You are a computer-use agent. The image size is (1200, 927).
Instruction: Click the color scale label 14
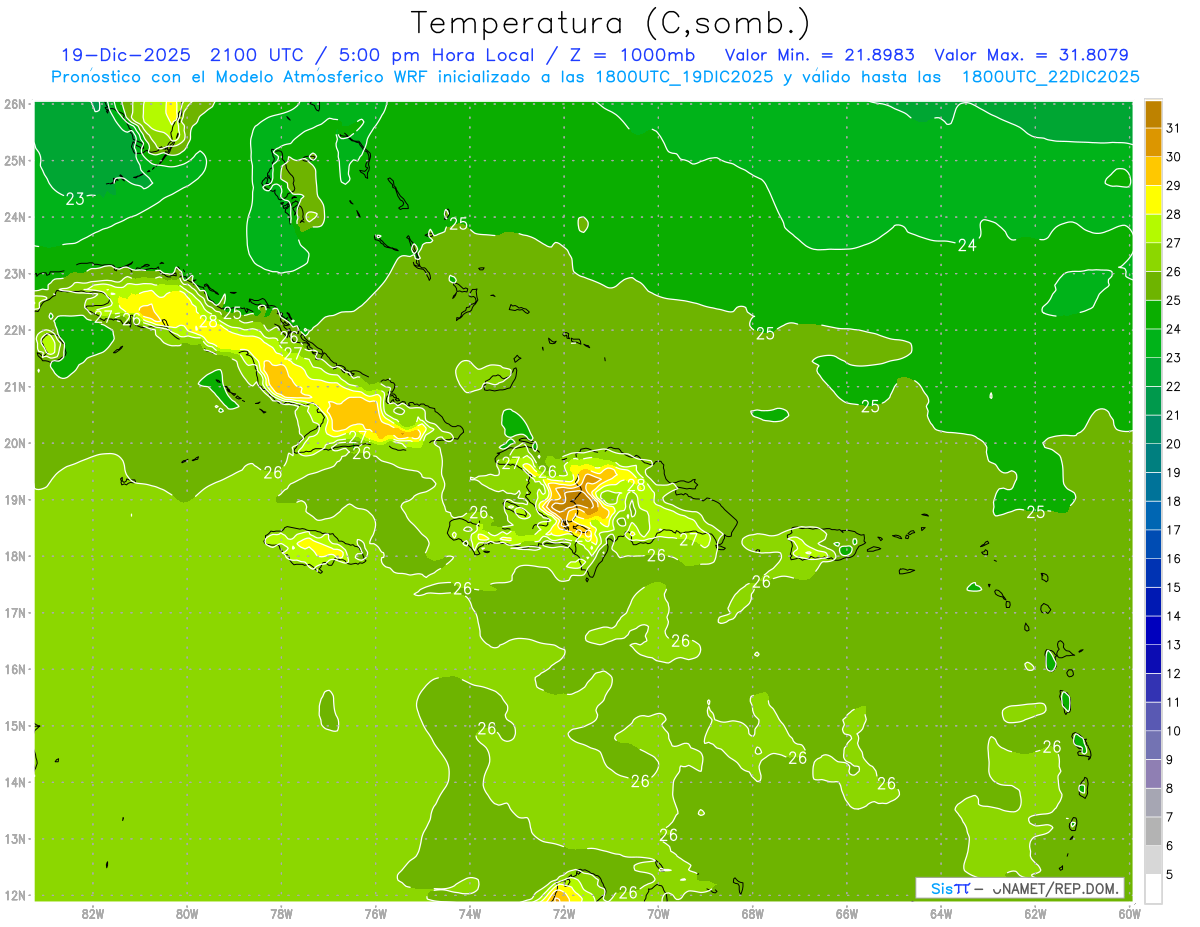[x=1173, y=616]
